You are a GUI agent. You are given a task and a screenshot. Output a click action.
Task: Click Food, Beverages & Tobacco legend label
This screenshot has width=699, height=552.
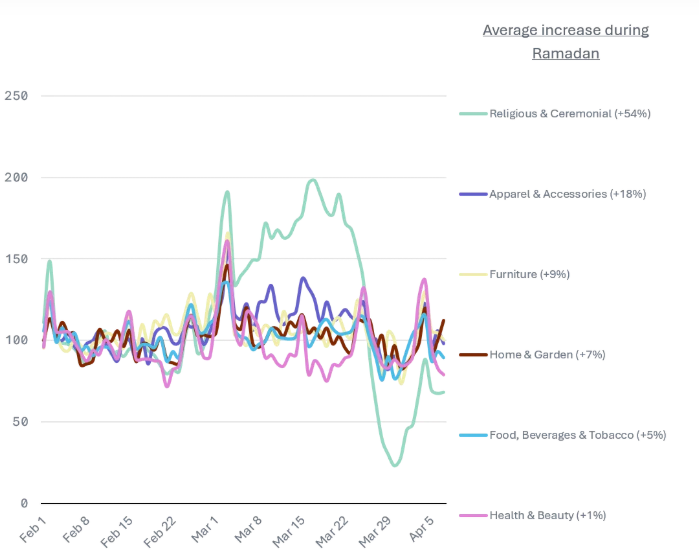[577, 435]
